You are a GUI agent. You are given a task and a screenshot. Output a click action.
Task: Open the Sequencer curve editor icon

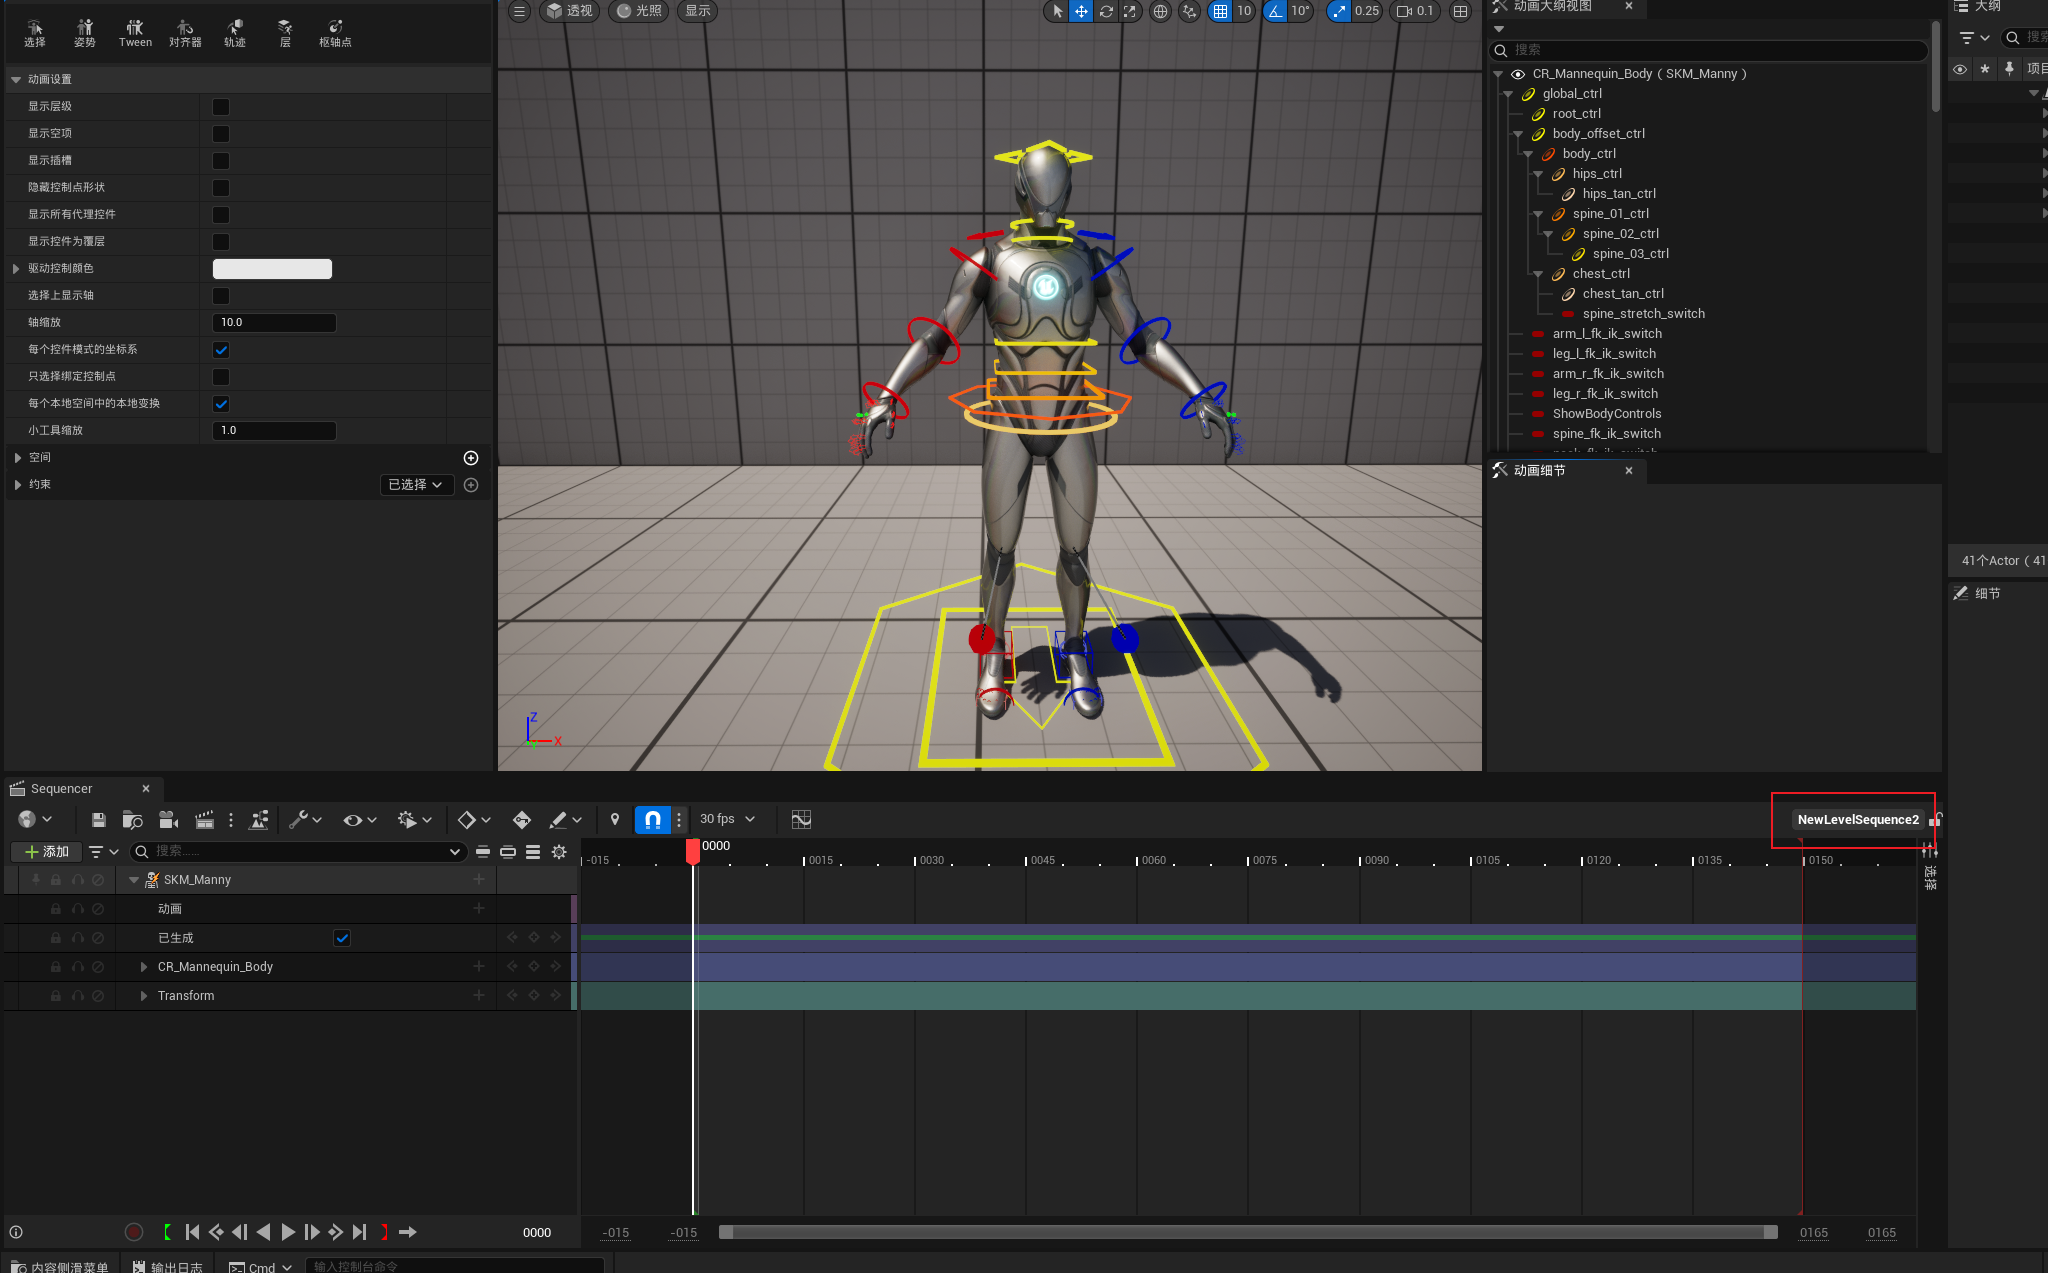tap(801, 820)
